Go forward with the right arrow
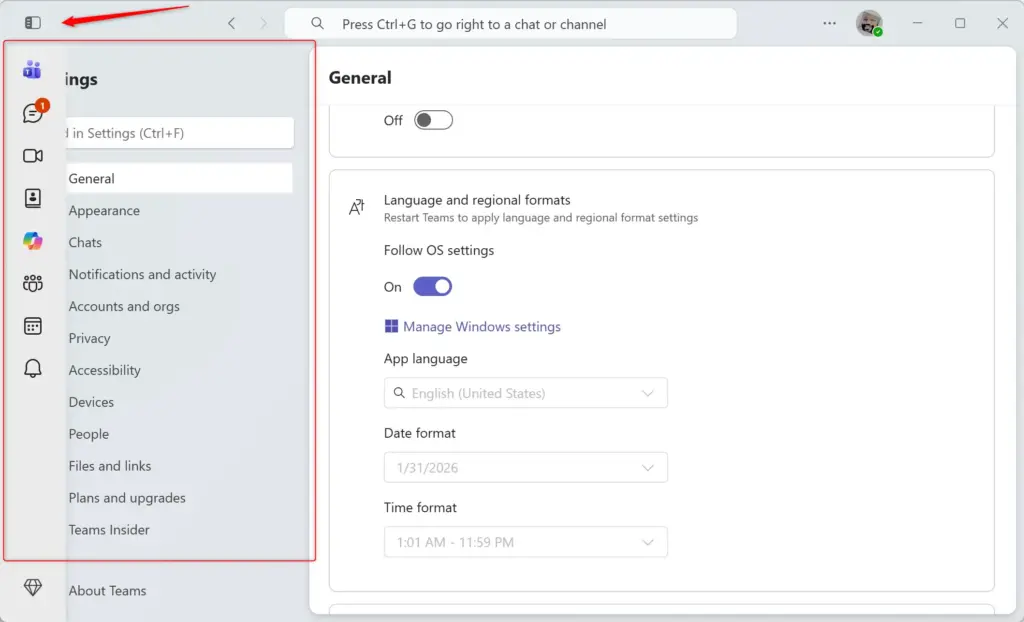Image resolution: width=1024 pixels, height=622 pixels. click(264, 24)
